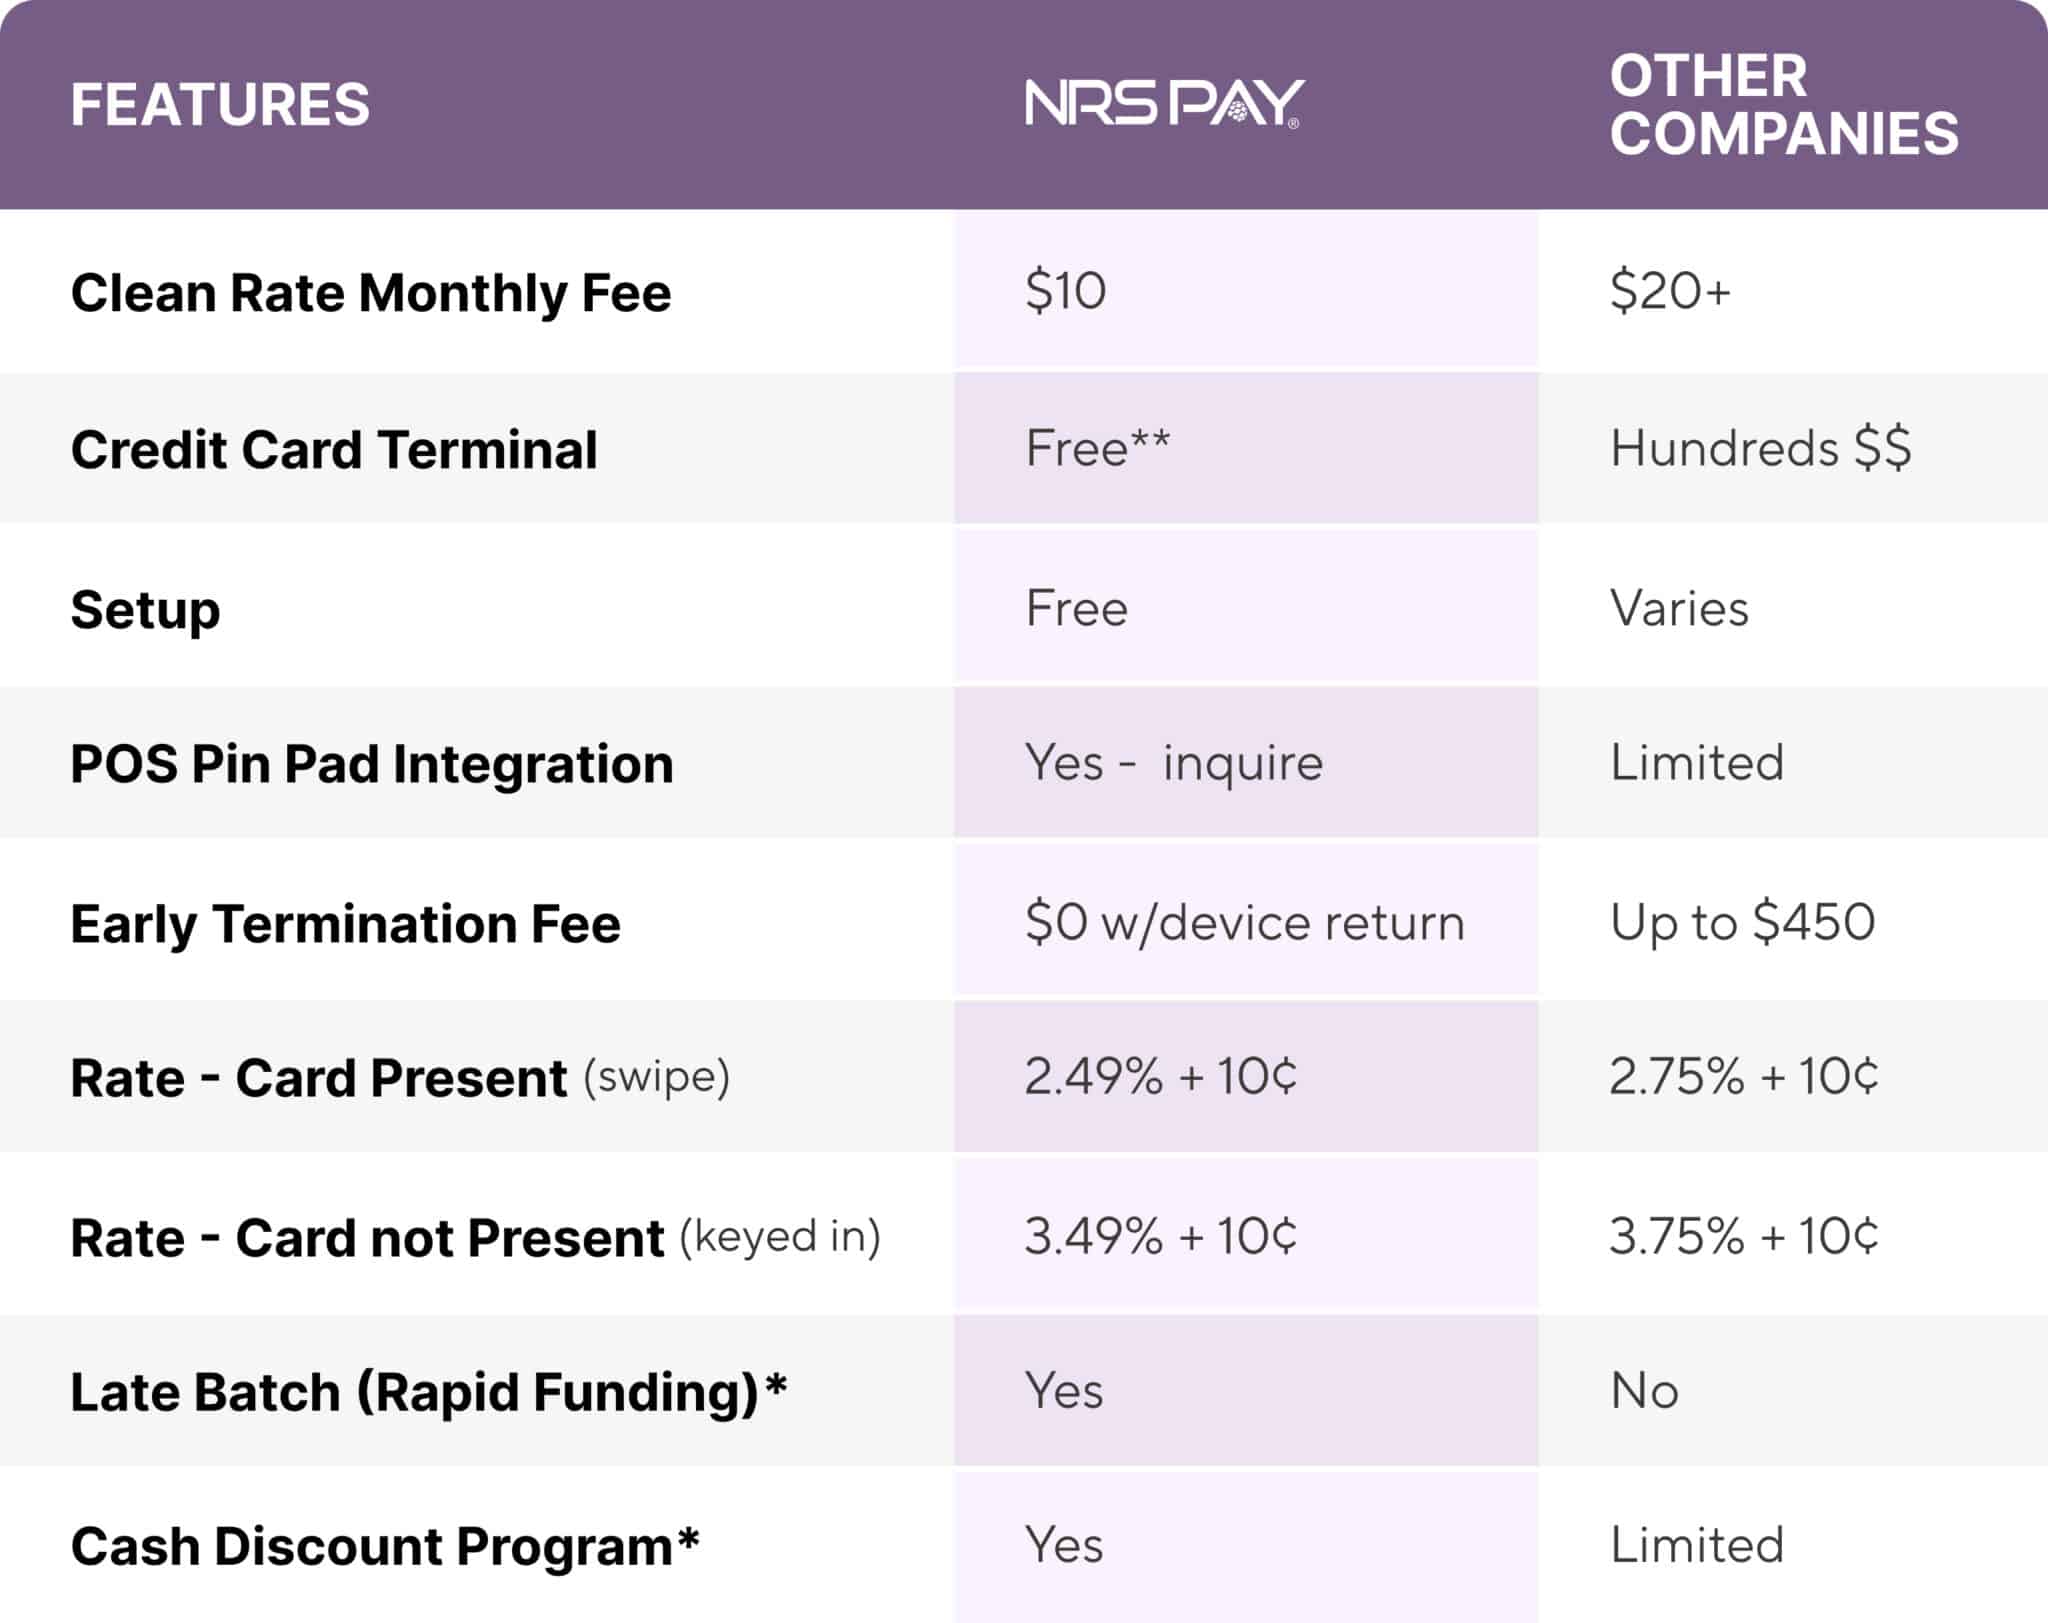Select the Credit Card Terminal row label
The image size is (2048, 1623).
[334, 449]
